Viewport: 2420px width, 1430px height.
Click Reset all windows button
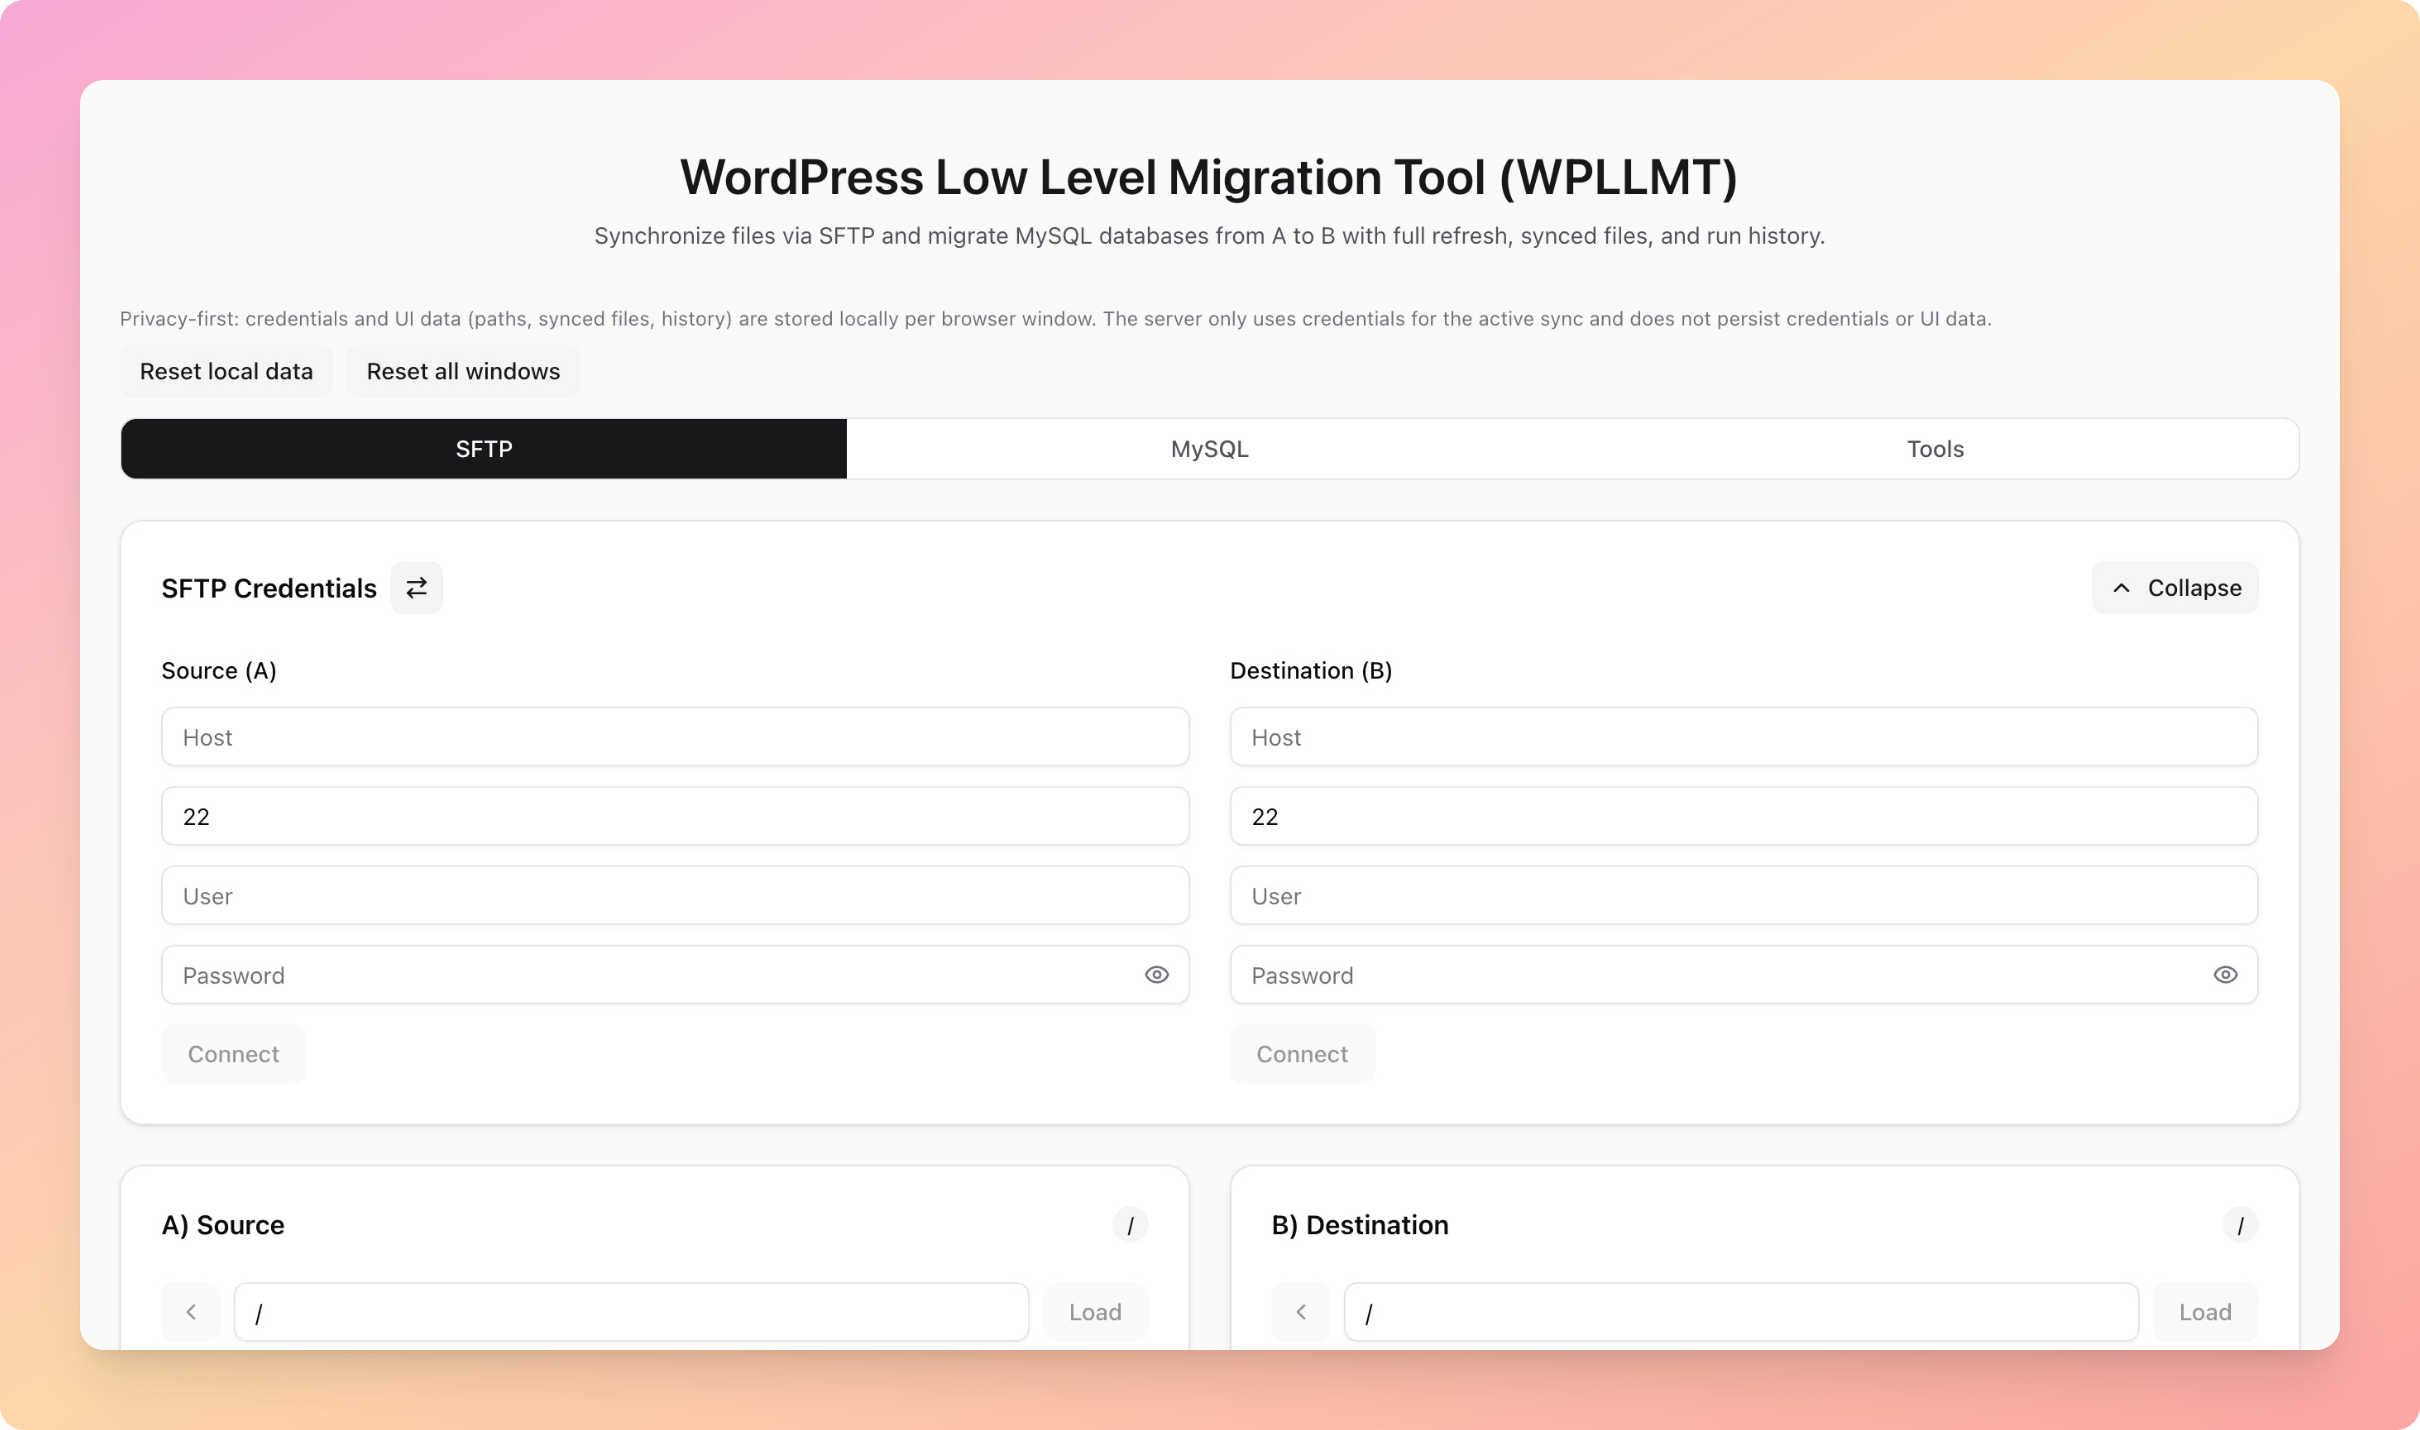click(x=463, y=371)
